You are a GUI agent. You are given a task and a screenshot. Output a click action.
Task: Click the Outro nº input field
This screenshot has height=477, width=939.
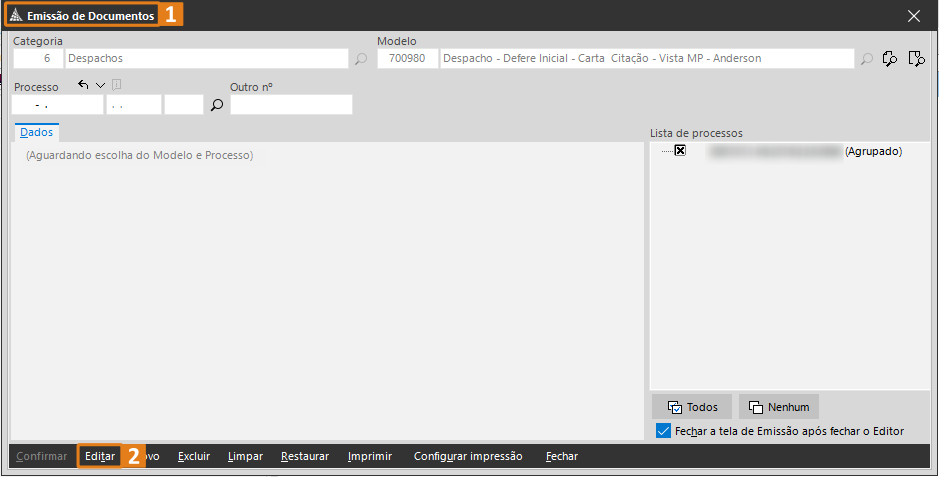[x=291, y=105]
